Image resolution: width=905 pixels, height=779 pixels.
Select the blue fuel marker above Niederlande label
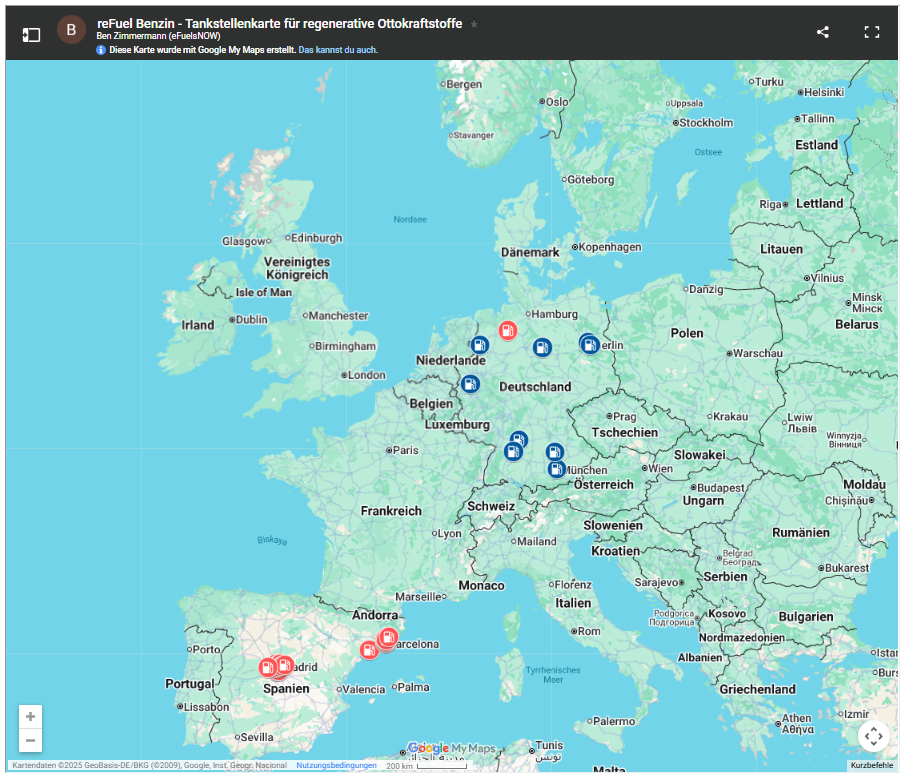(x=480, y=344)
